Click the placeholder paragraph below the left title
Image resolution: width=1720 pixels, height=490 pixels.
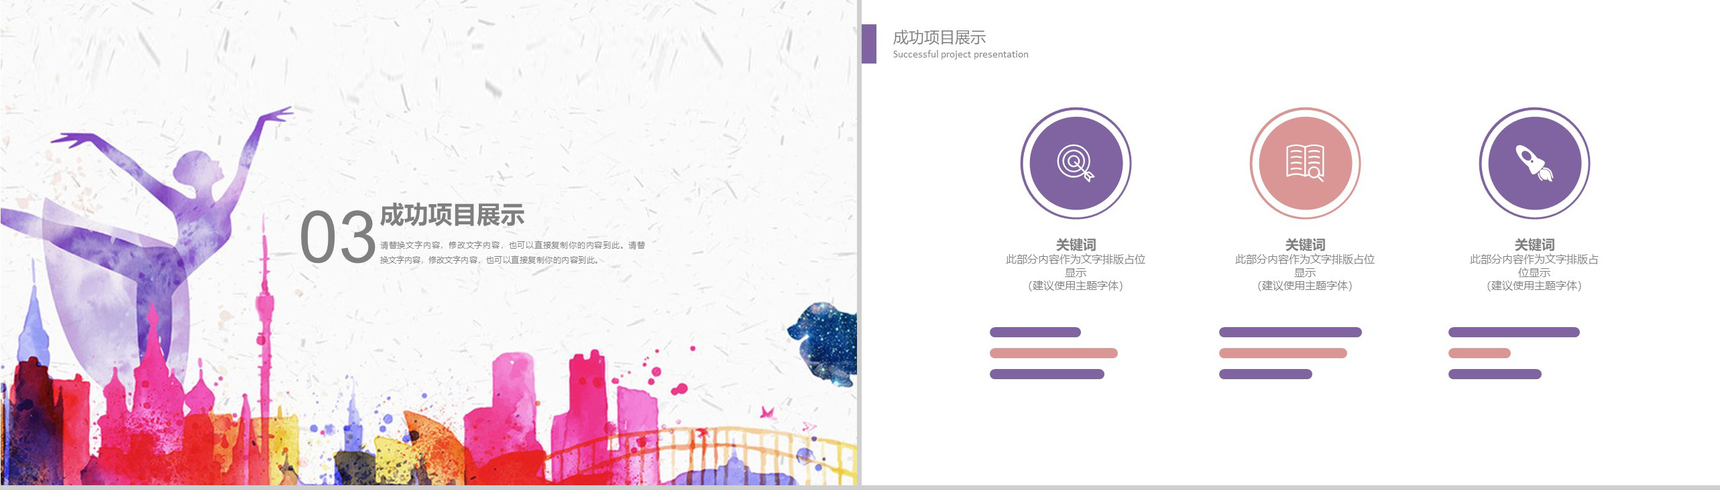(x=511, y=252)
